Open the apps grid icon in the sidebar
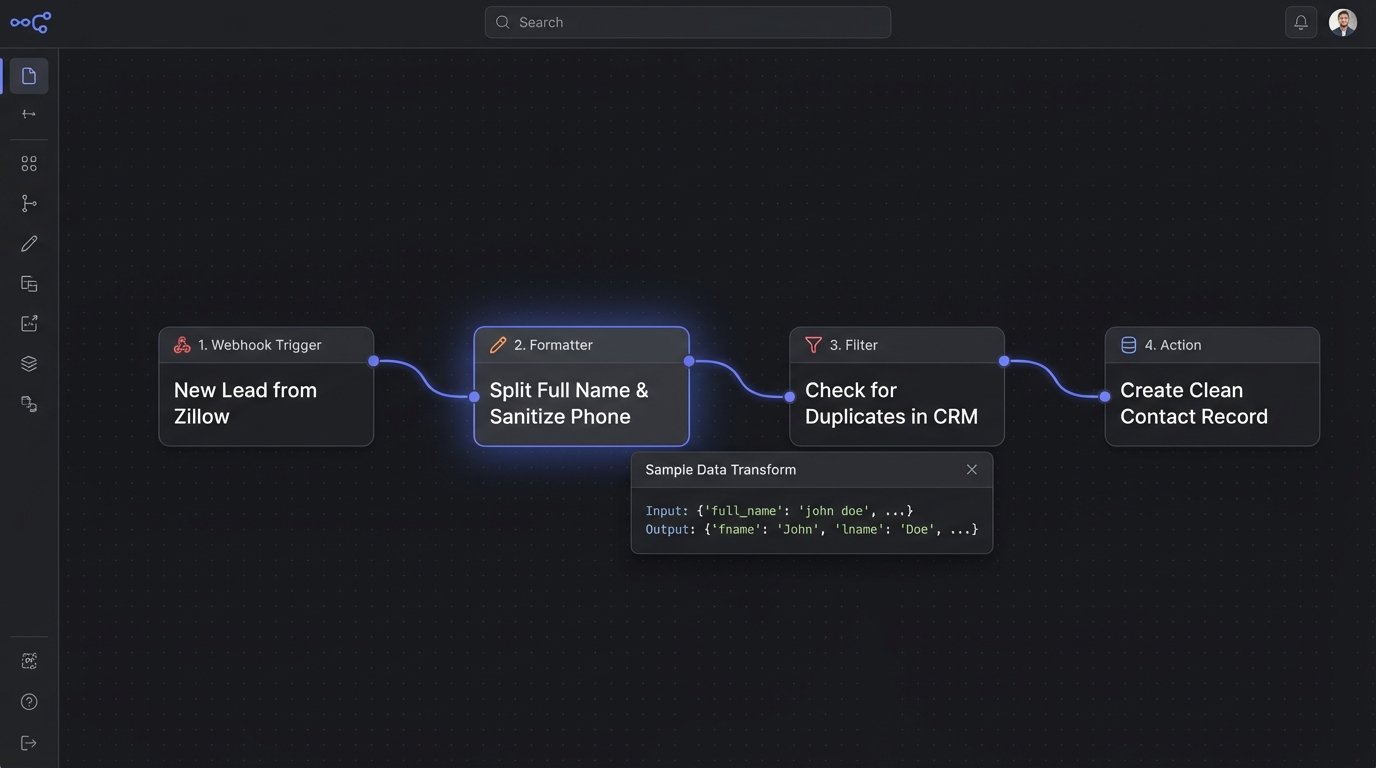This screenshot has height=768, width=1376. tap(26, 161)
